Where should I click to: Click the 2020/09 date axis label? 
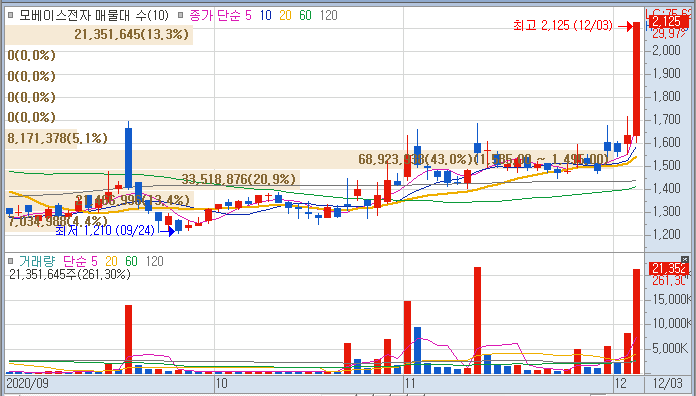[x=27, y=383]
